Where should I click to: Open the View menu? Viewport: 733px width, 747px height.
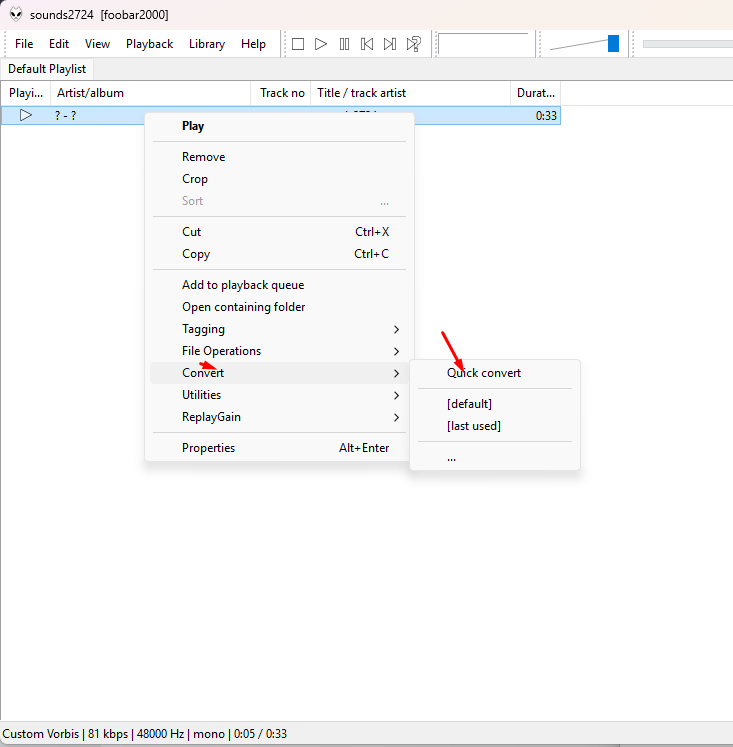click(x=97, y=44)
